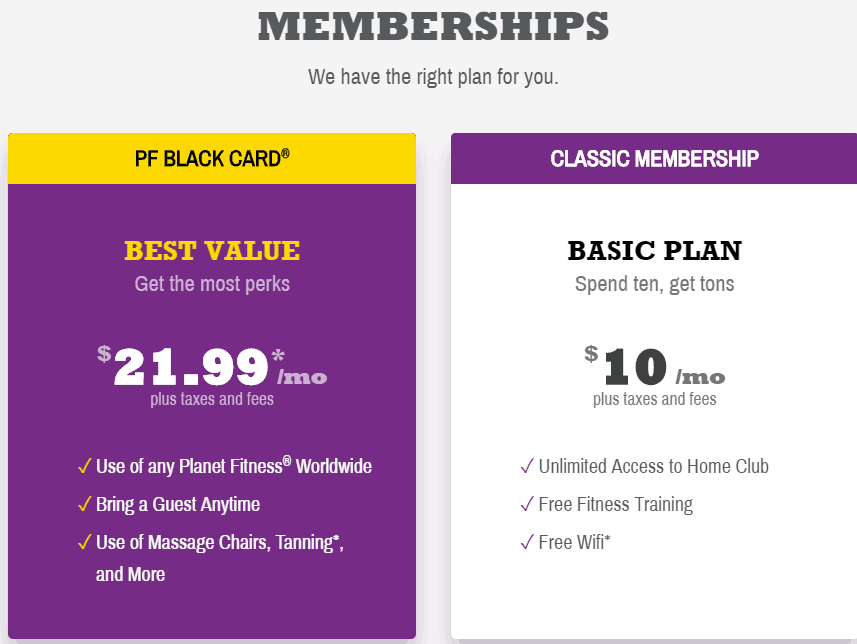Viewport: 857px width, 644px height.
Task: Click the $10 per month price
Action: pyautogui.click(x=654, y=366)
